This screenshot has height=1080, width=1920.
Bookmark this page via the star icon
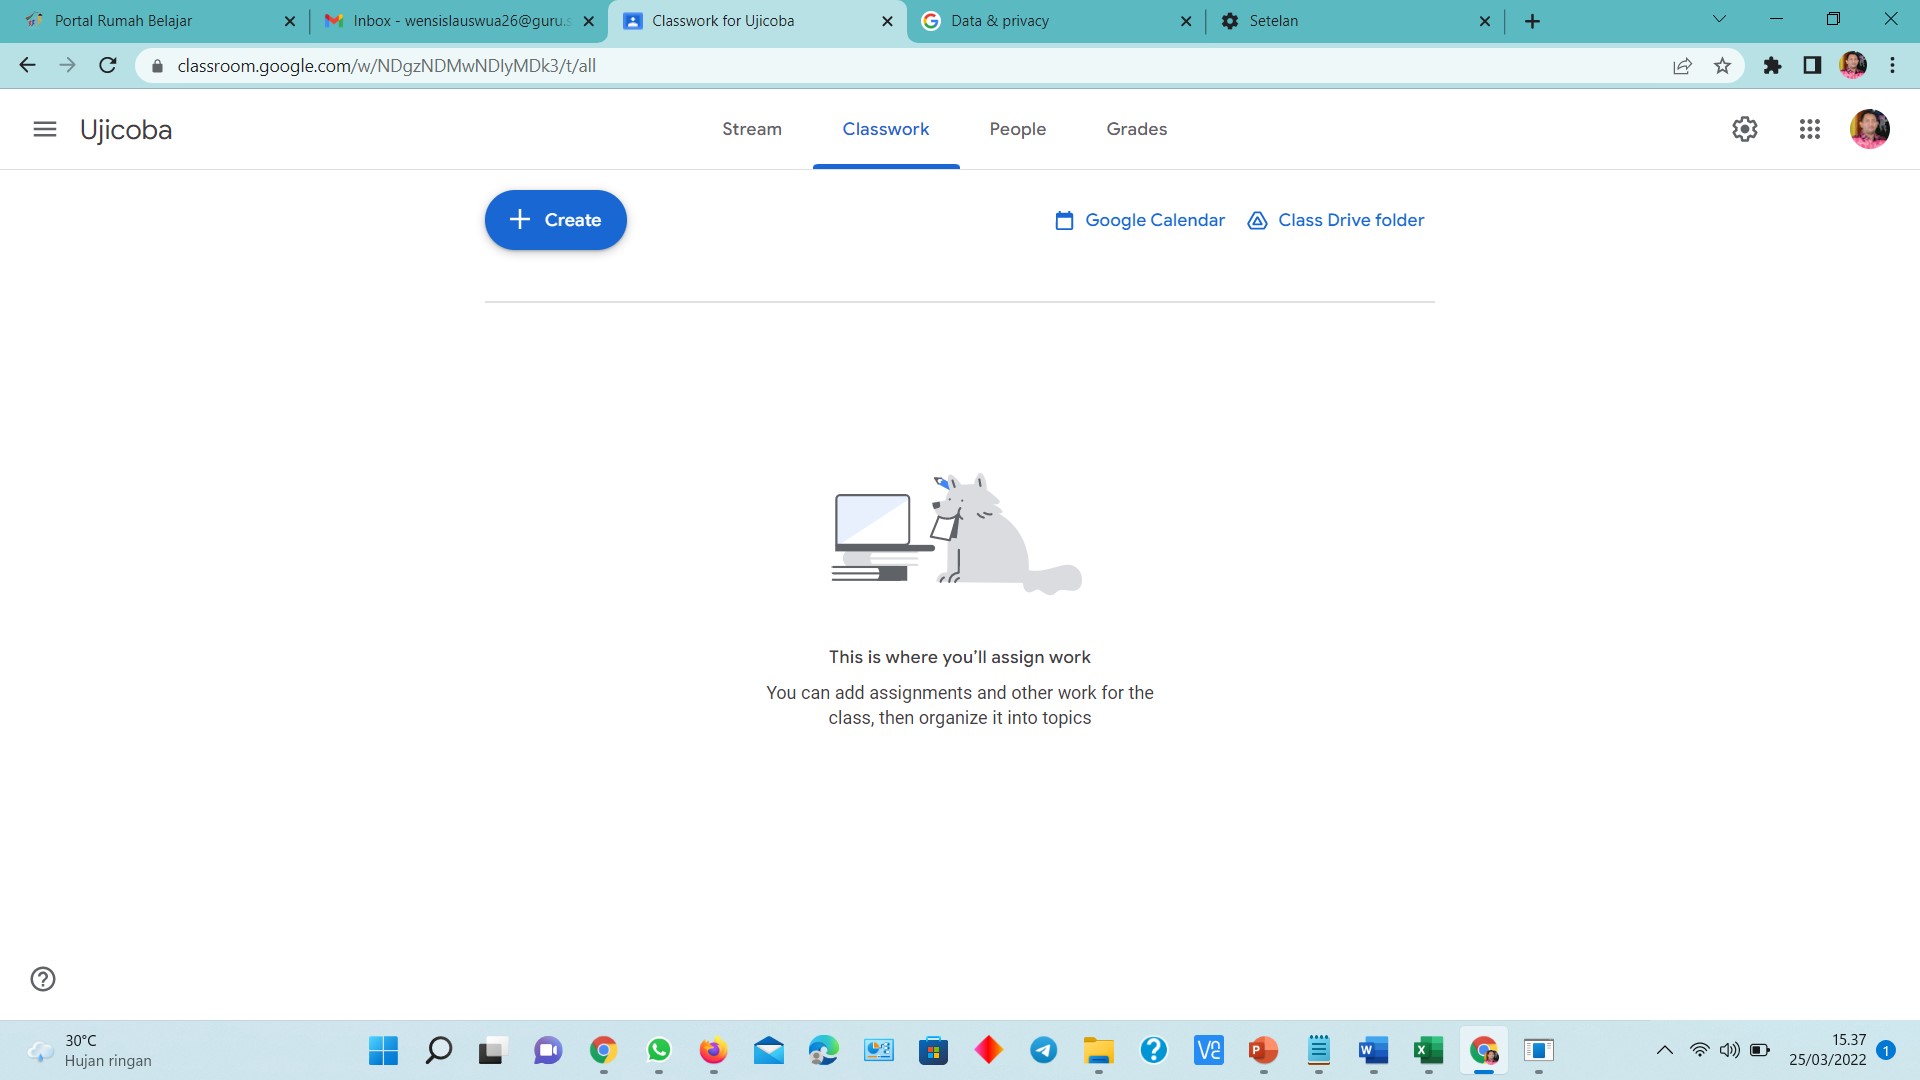tap(1722, 65)
